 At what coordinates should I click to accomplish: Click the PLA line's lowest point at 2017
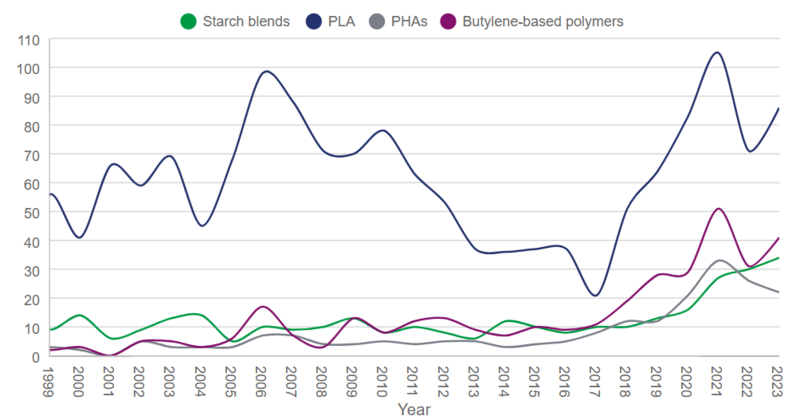click(596, 295)
